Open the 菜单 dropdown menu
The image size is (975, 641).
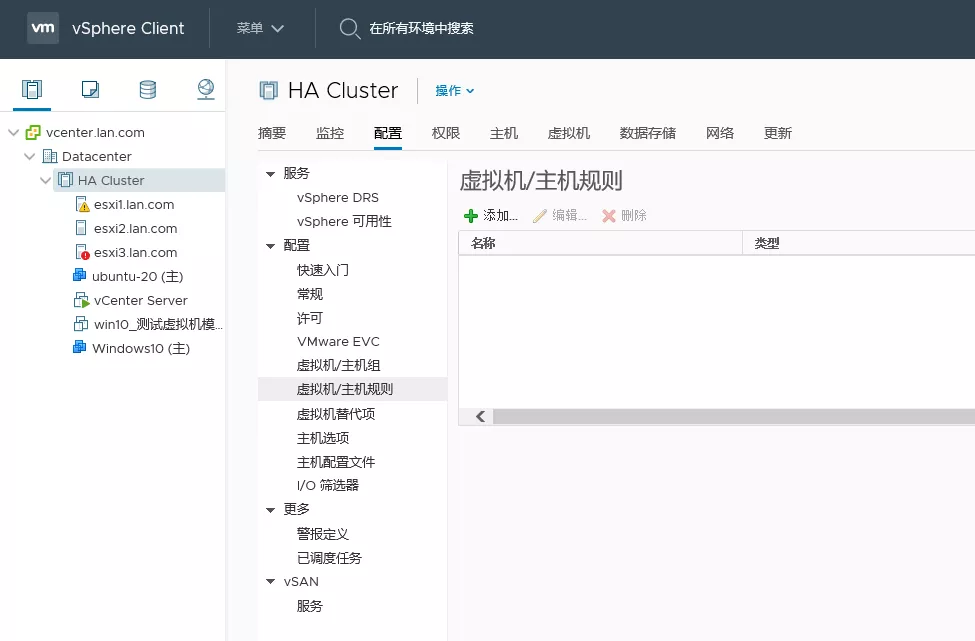(x=260, y=28)
